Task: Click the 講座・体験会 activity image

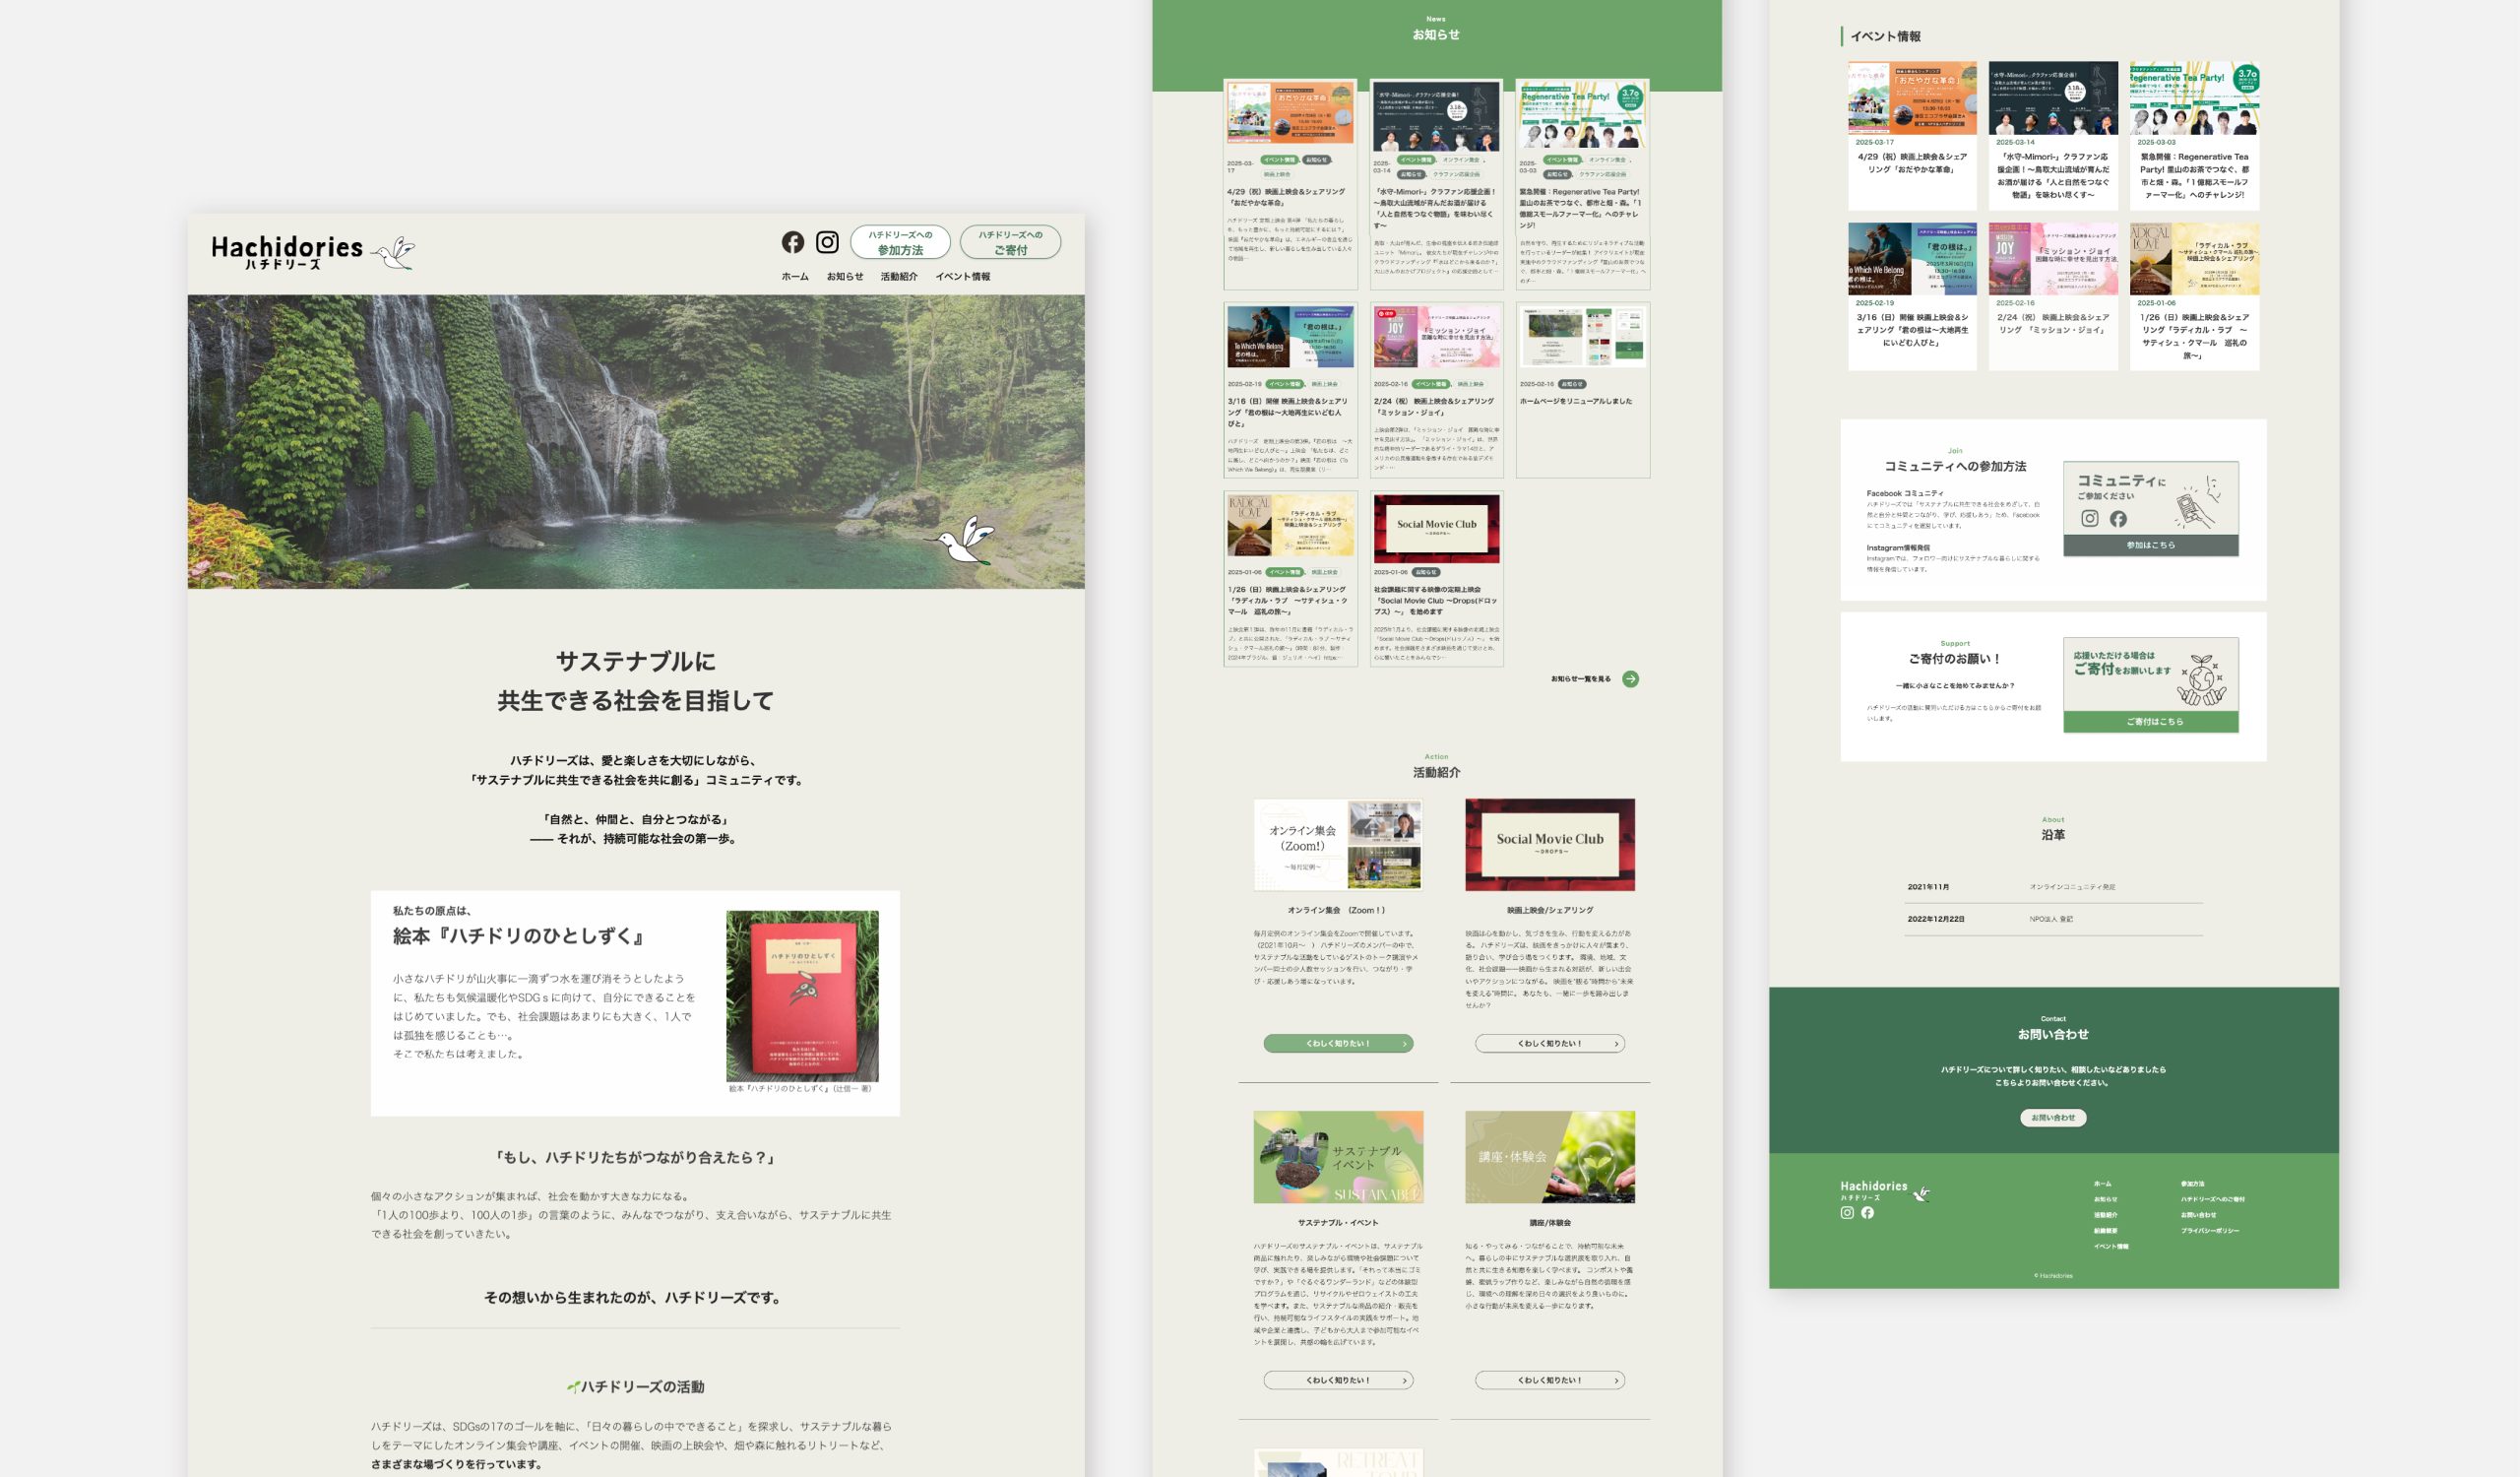Action: click(1550, 1157)
